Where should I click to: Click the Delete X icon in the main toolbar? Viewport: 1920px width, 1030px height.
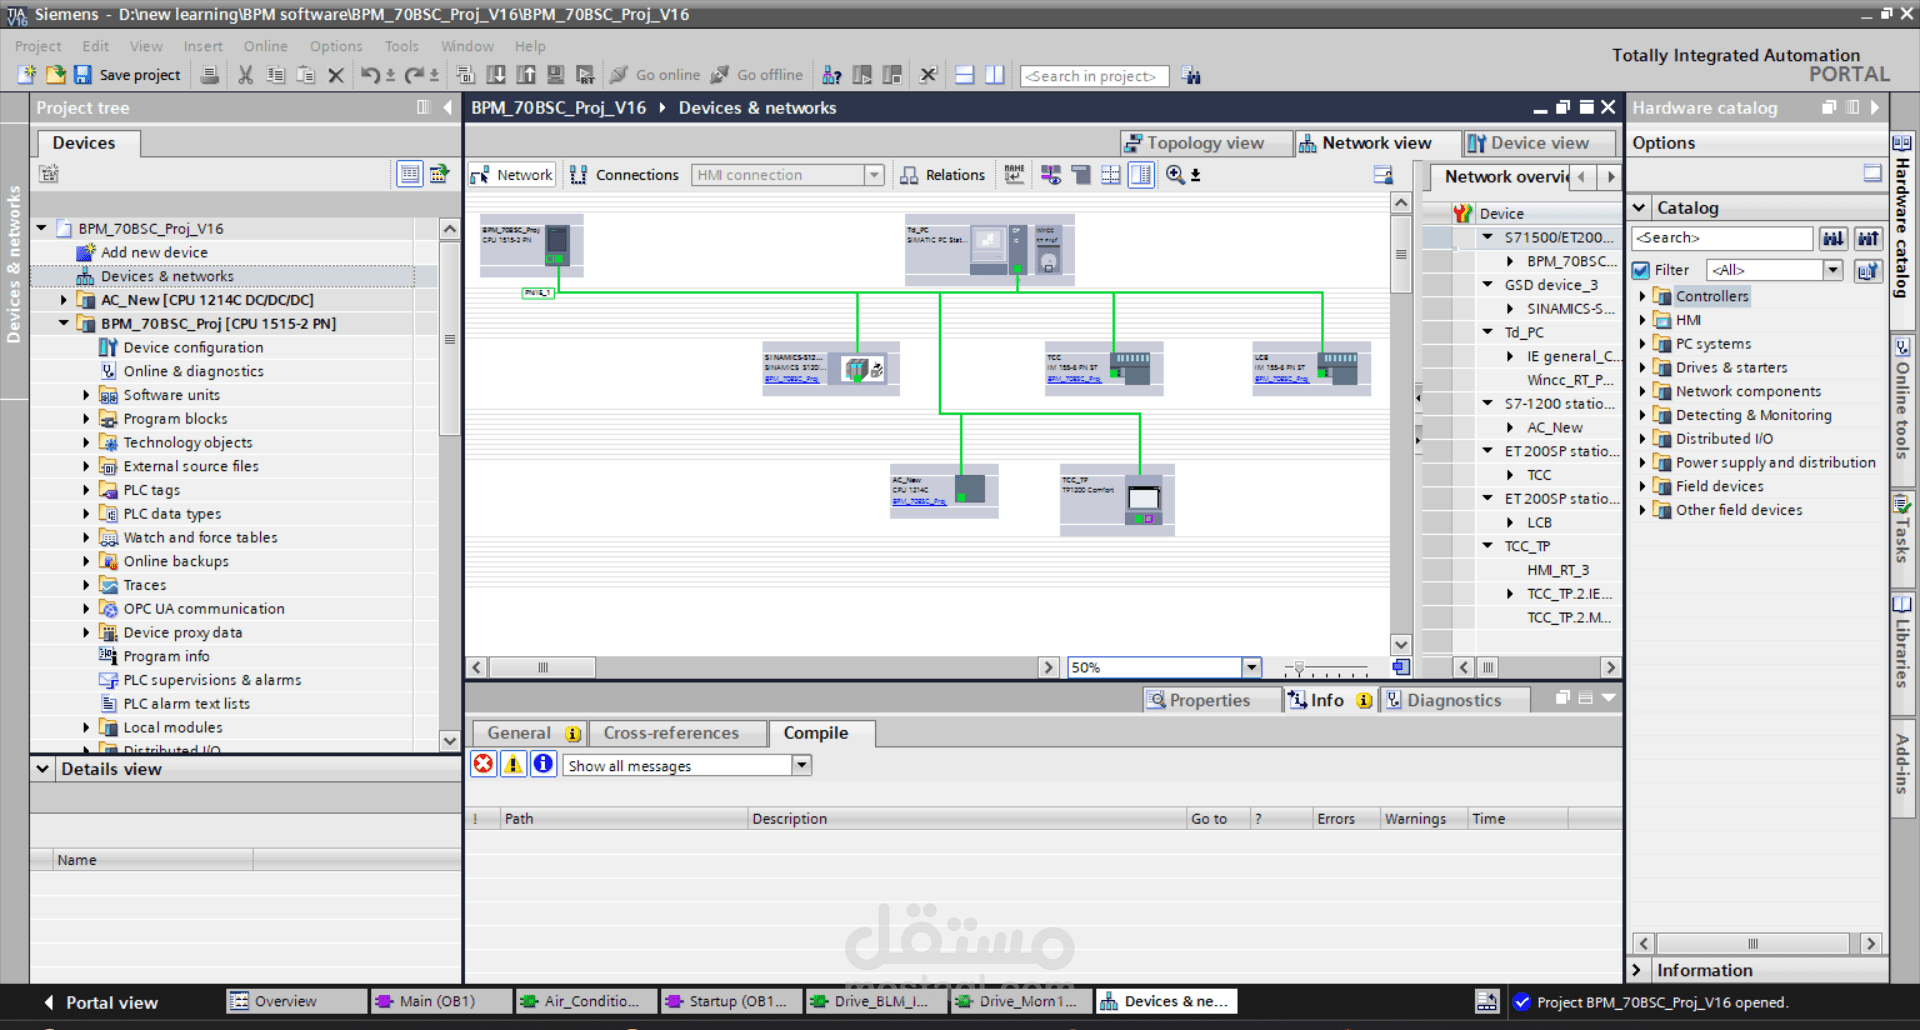tap(336, 75)
